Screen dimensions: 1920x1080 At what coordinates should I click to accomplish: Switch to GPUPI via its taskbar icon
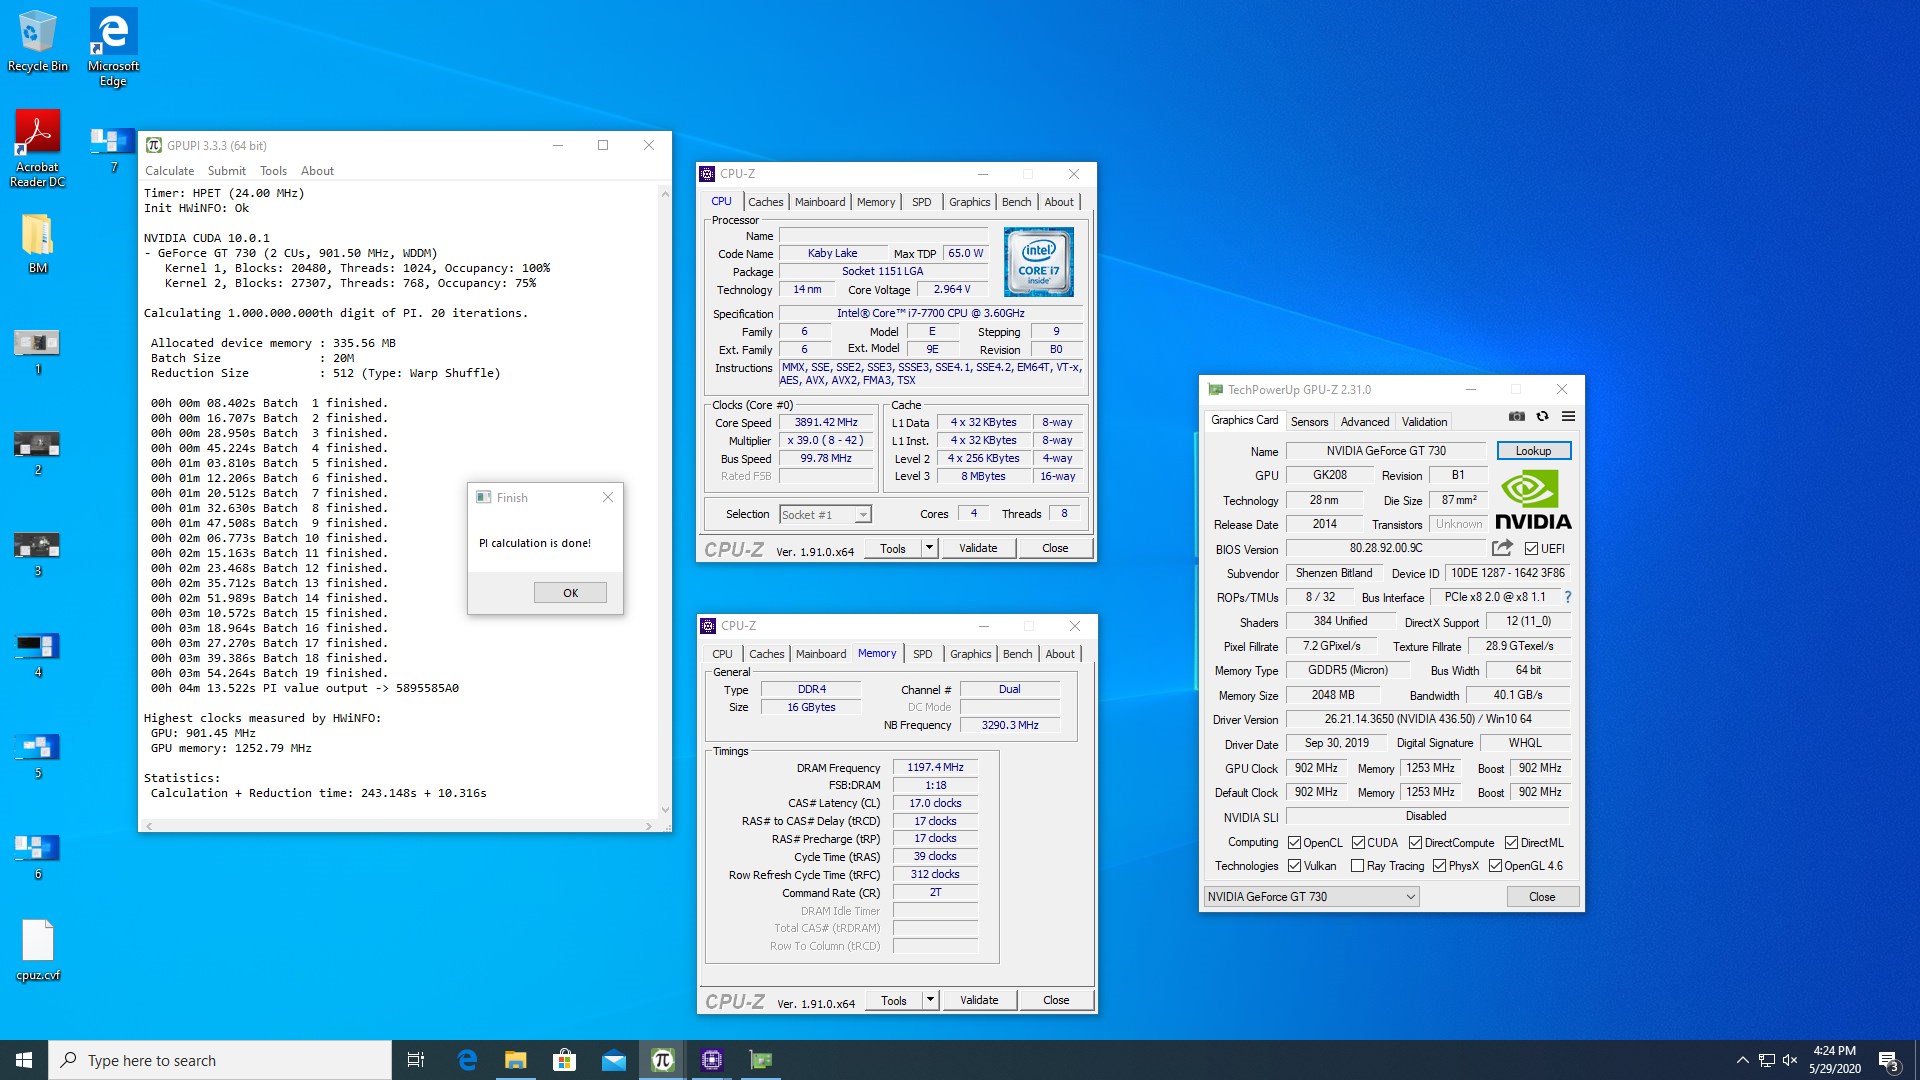(662, 1060)
